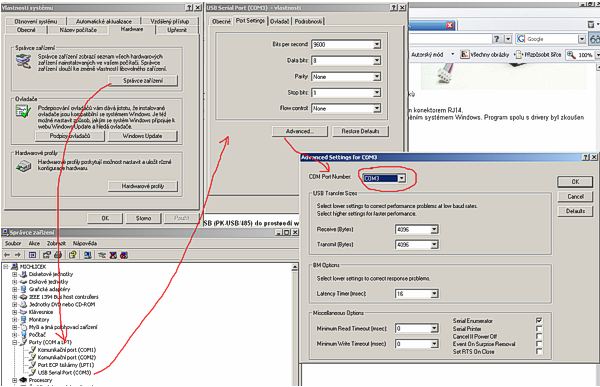Open the Akce menu in Device Manager

34,243
